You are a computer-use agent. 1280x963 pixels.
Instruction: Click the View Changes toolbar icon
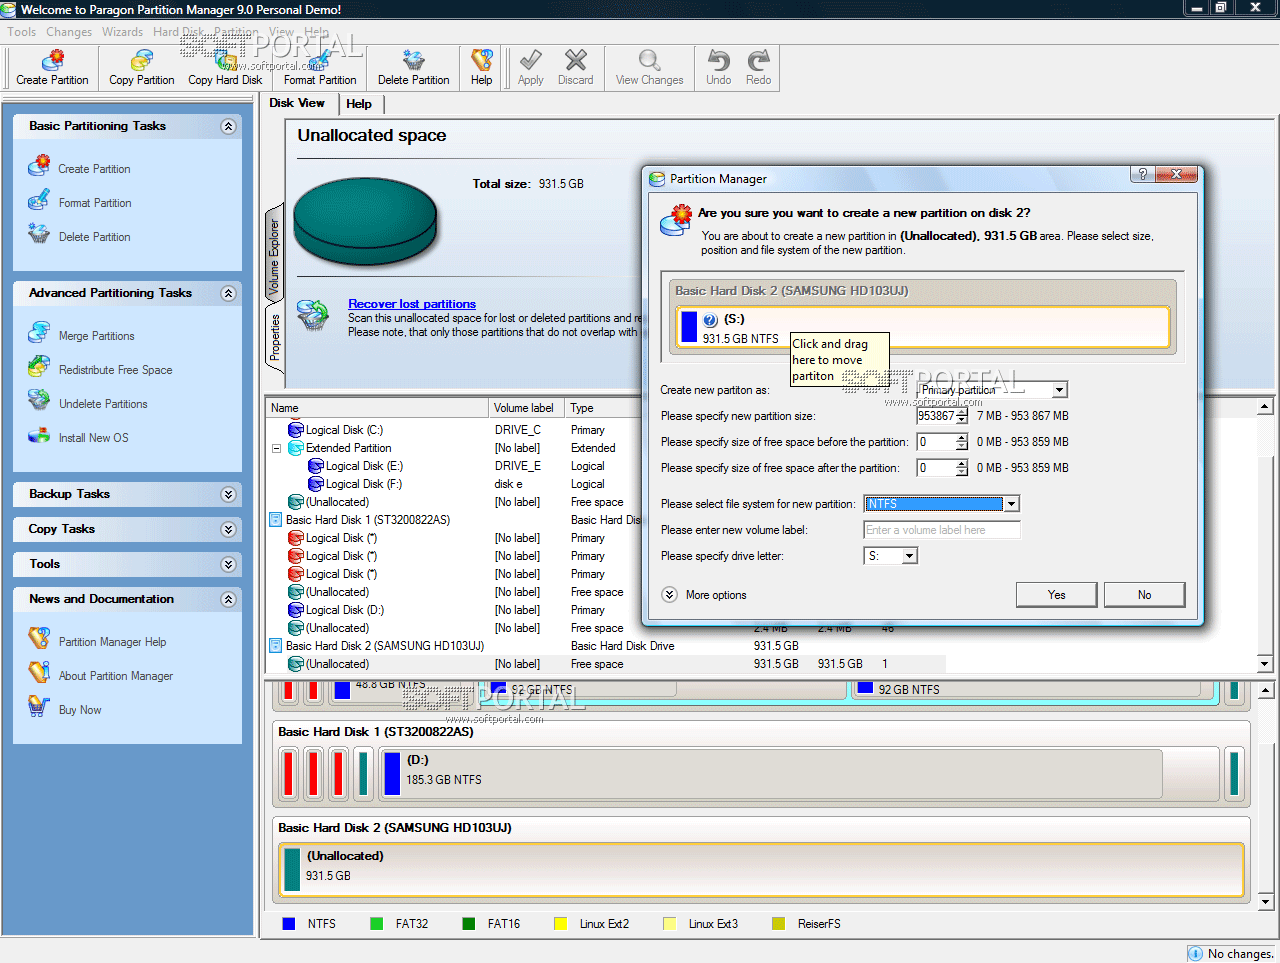[x=649, y=68]
